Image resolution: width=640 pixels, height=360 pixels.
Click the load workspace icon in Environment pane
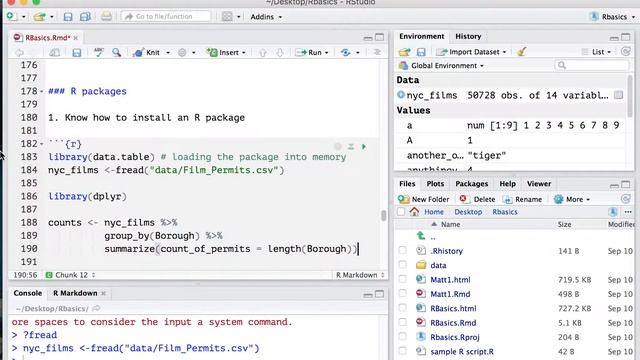coord(404,52)
